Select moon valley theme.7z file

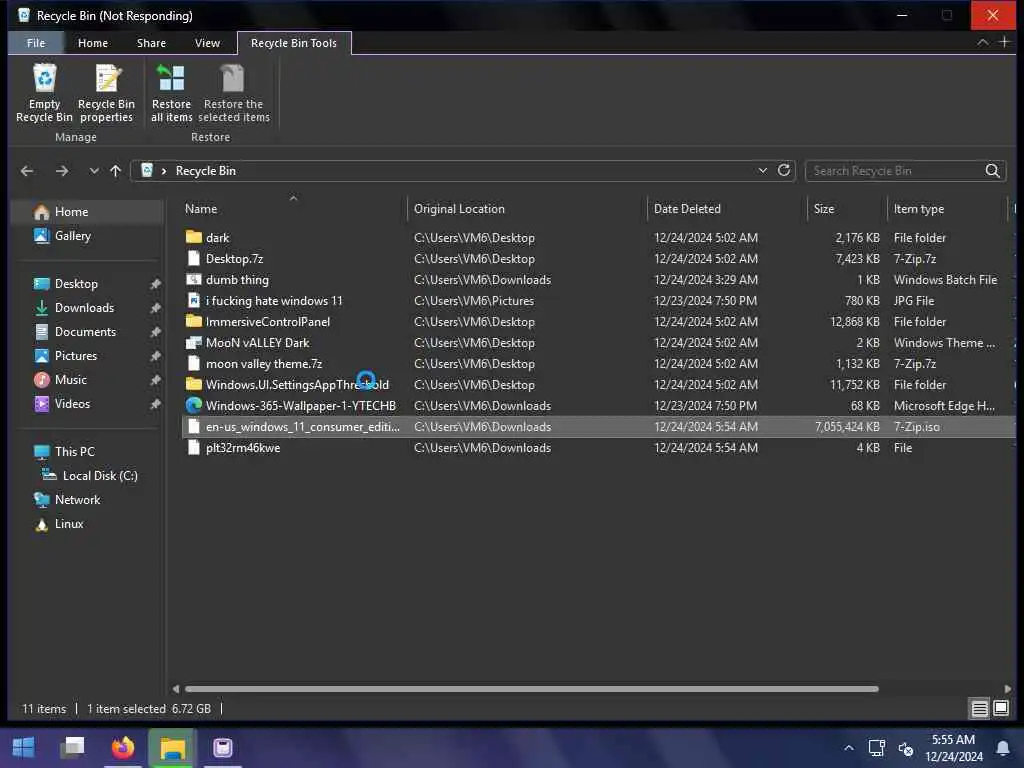(264, 364)
